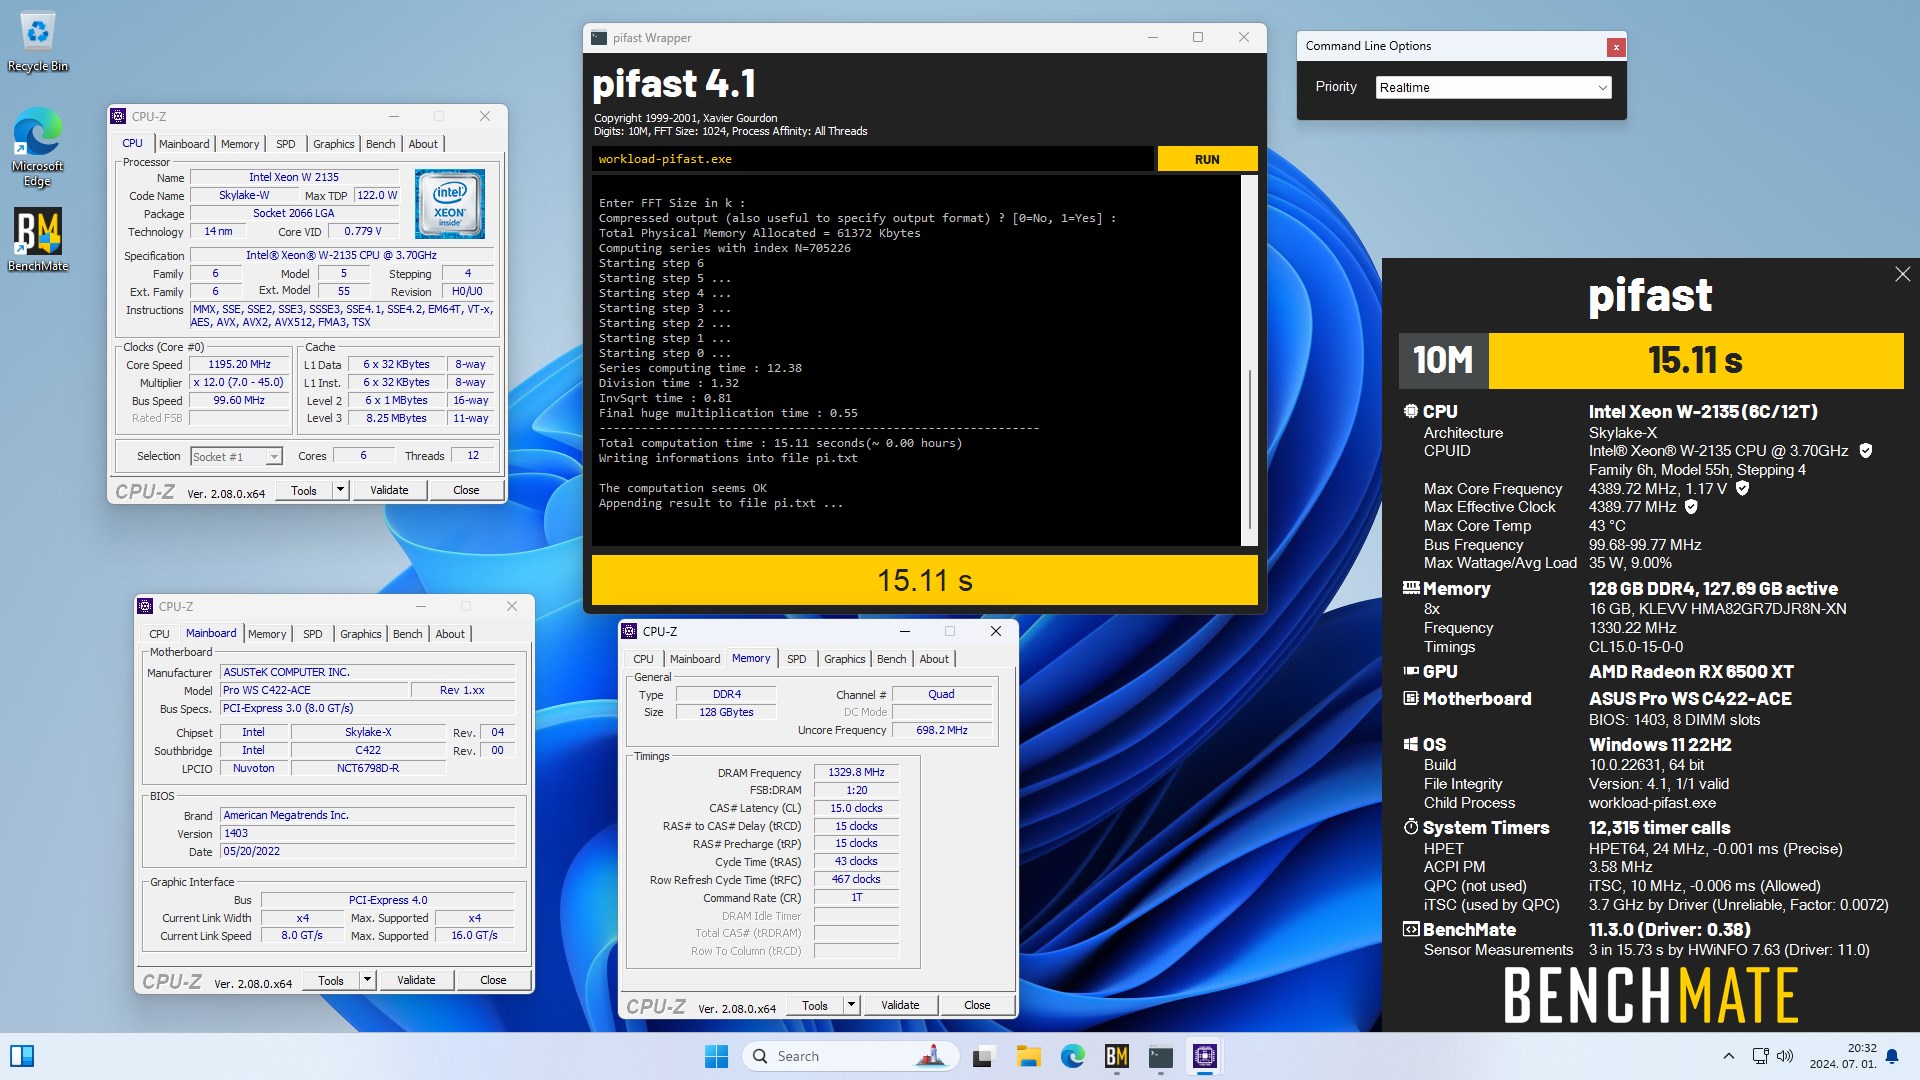Click the CPU section icon in BenchMate panel
Image resolution: width=1920 pixels, height=1080 pixels.
pos(1410,411)
